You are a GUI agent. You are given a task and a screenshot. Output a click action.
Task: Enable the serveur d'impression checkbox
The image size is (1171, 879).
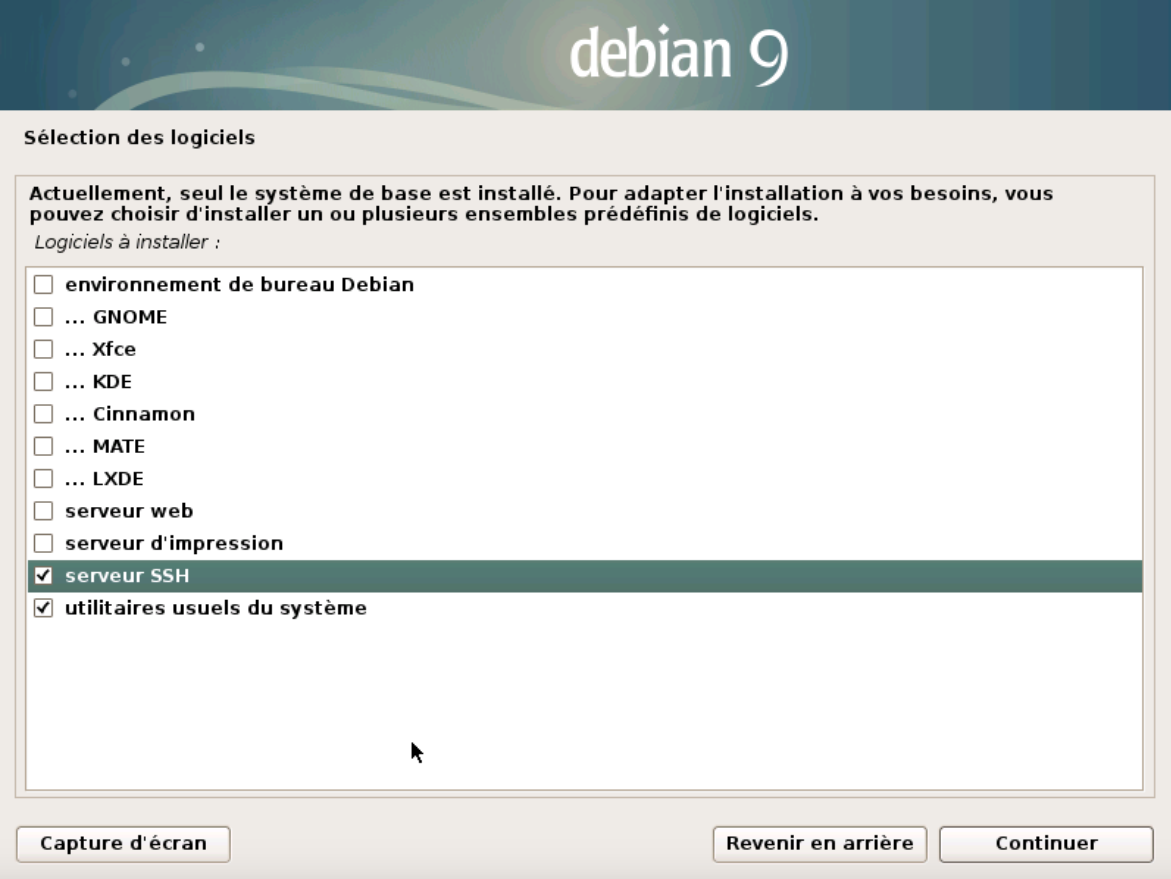[43, 543]
